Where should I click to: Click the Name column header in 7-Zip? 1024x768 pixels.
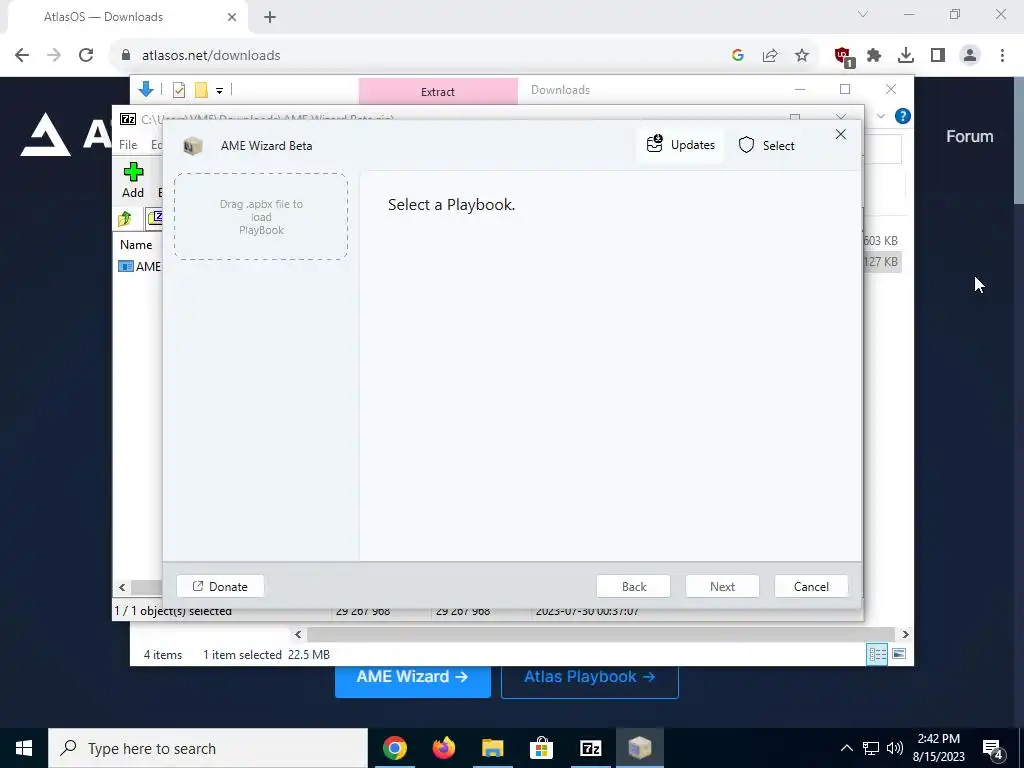point(136,245)
